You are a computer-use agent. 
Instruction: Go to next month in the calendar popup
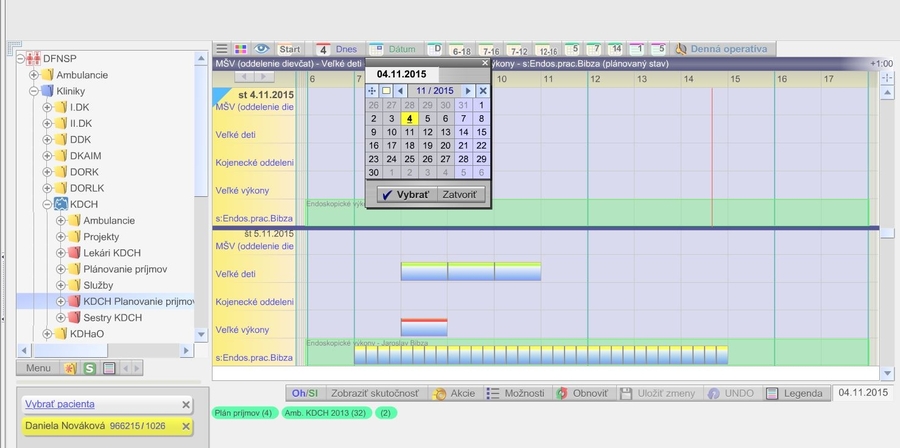(468, 90)
